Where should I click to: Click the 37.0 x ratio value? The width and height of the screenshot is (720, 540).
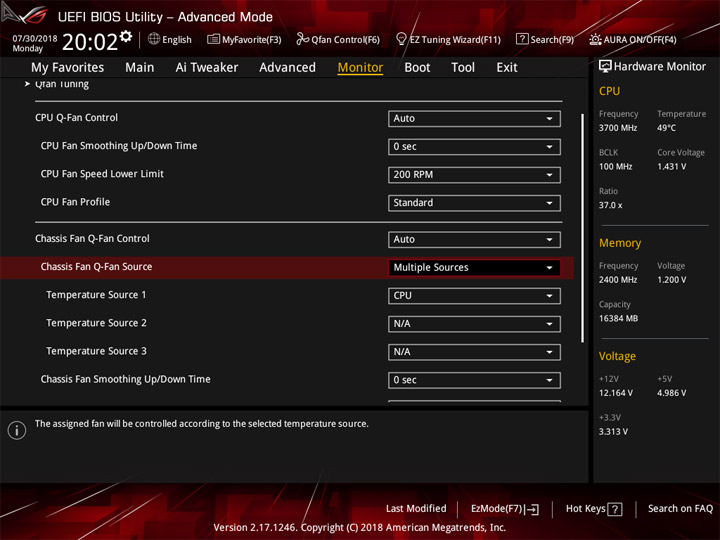610,205
